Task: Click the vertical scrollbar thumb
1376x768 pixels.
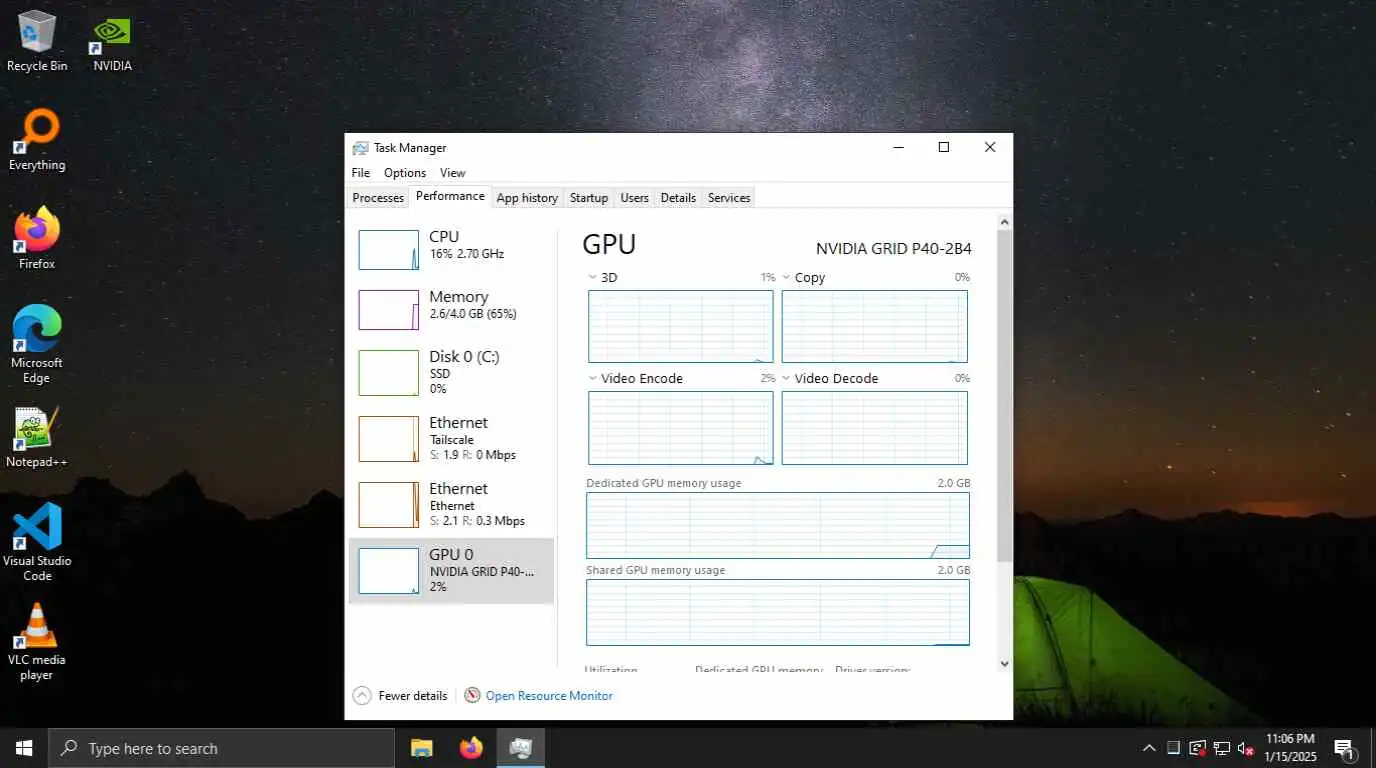Action: coord(1005,395)
